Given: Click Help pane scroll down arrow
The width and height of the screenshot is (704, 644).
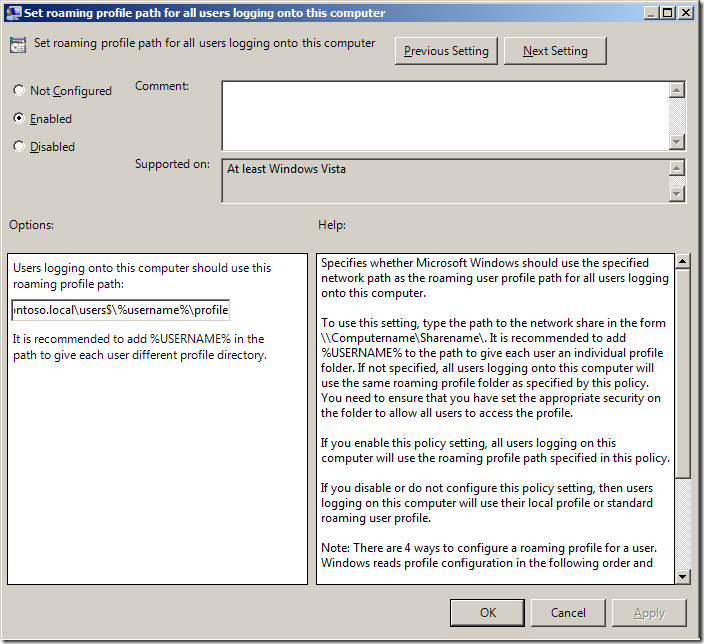Looking at the screenshot, I should tap(682, 575).
